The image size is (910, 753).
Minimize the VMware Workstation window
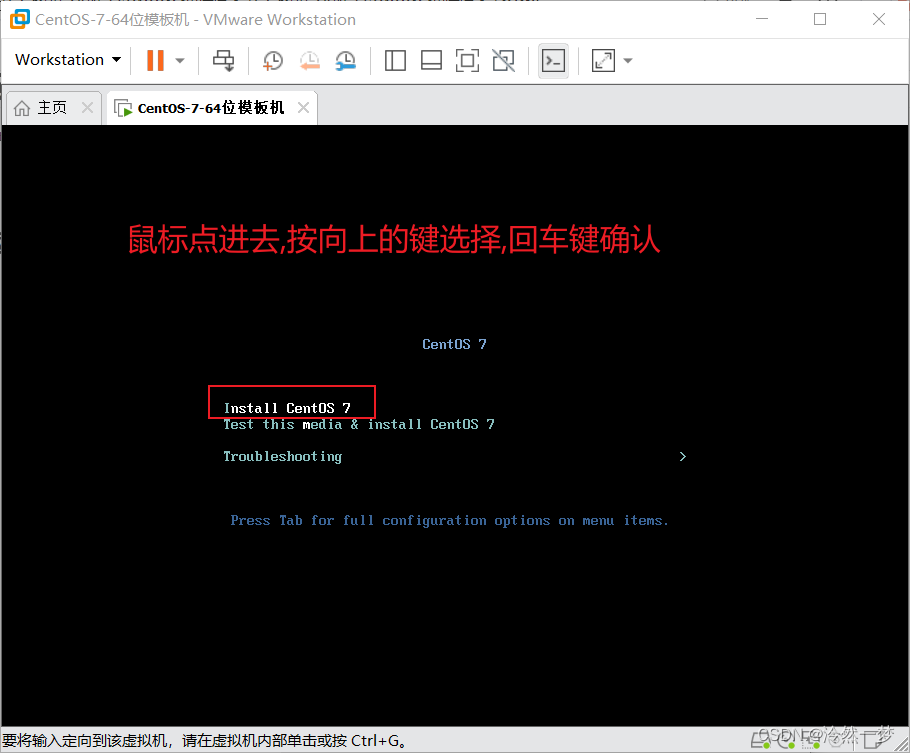pyautogui.click(x=762, y=19)
